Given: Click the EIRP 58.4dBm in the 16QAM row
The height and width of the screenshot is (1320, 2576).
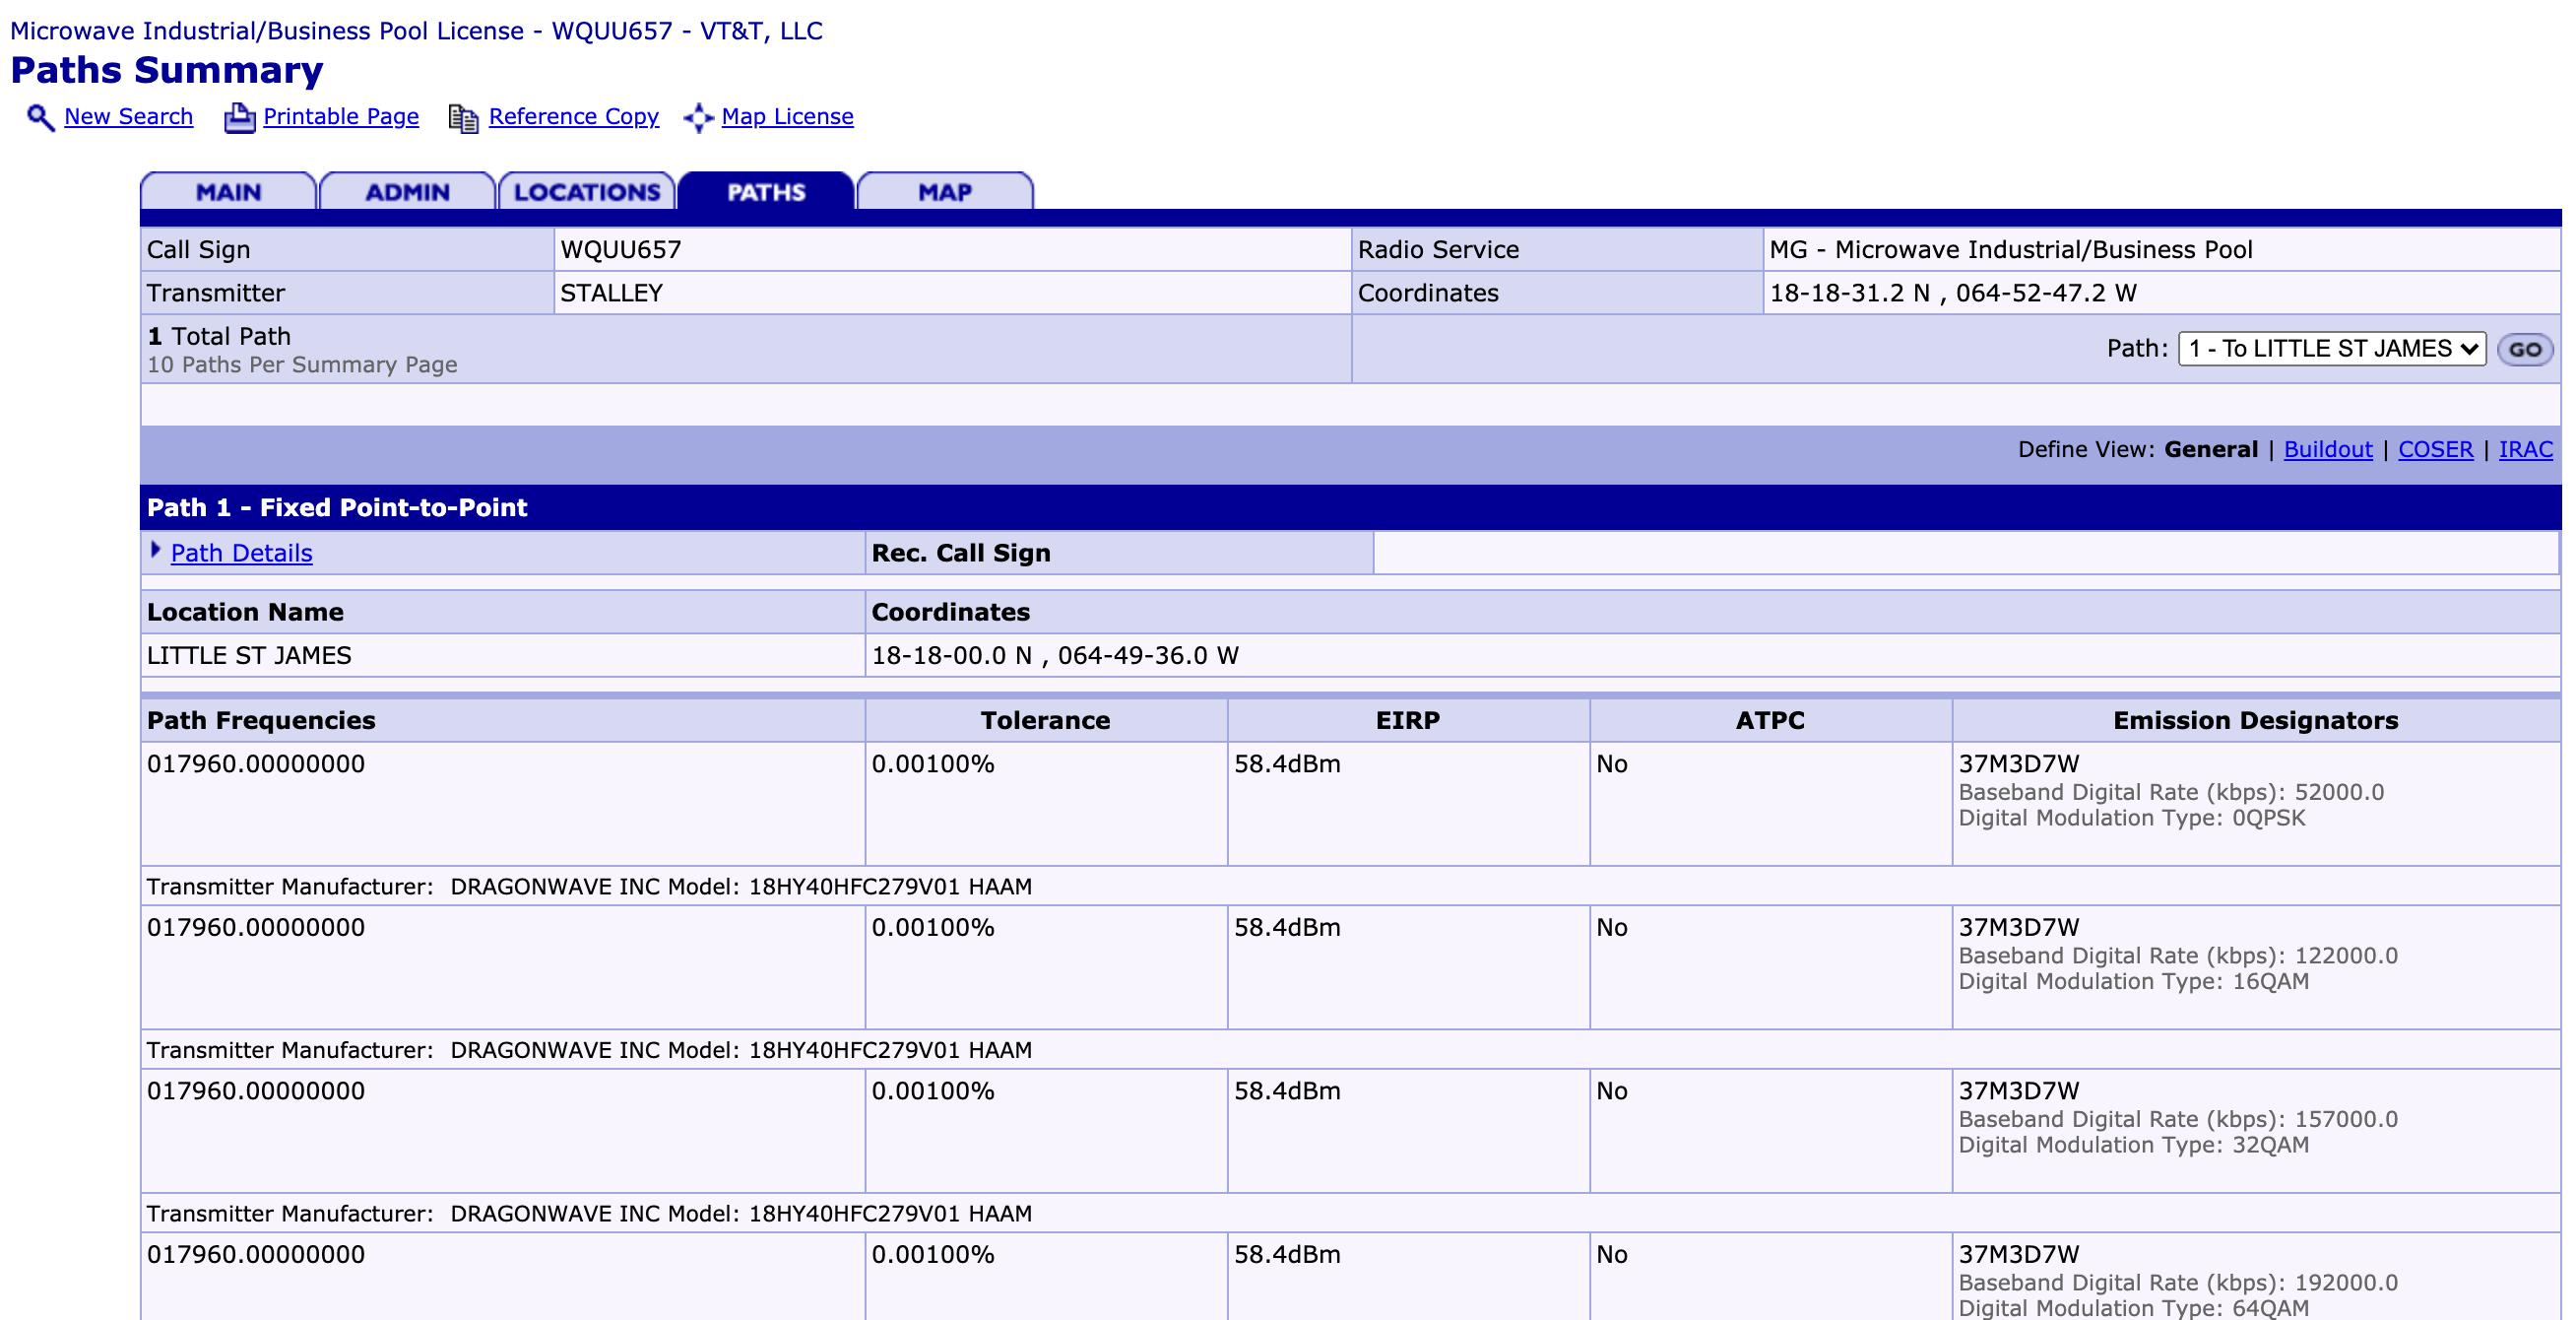Looking at the screenshot, I should 1287,928.
